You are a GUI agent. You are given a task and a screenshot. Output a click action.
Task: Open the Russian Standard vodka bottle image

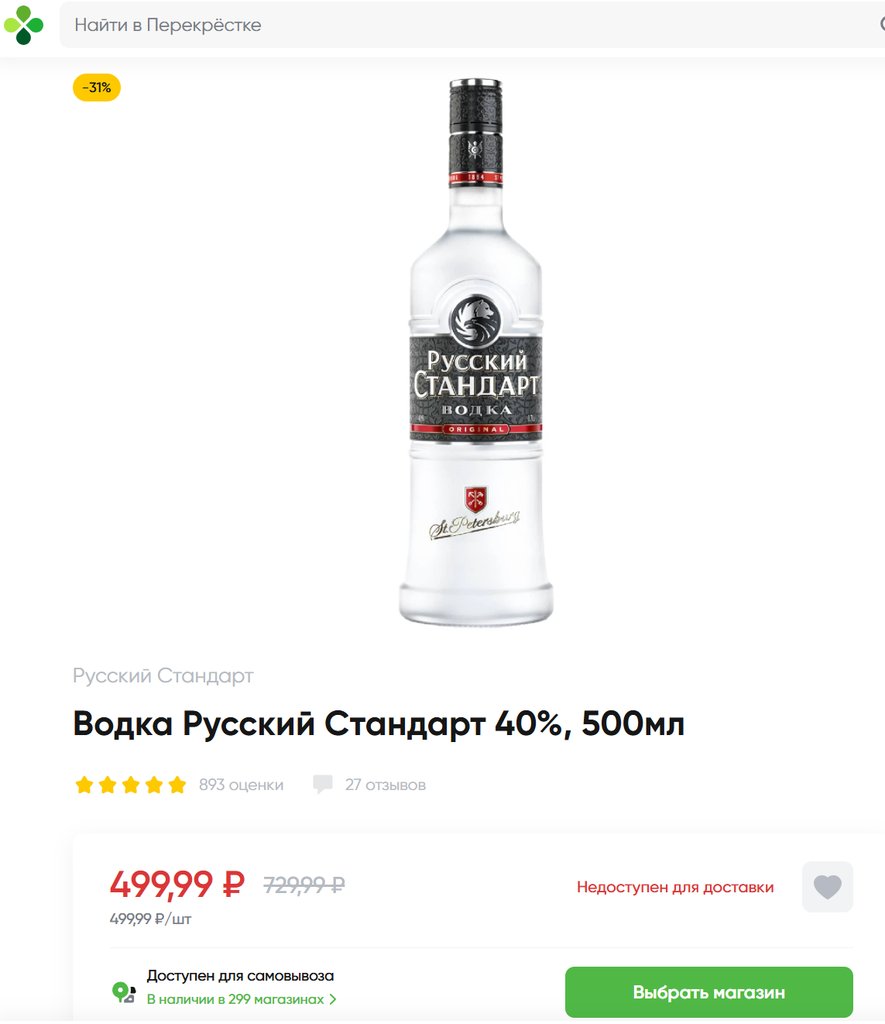pos(475,351)
